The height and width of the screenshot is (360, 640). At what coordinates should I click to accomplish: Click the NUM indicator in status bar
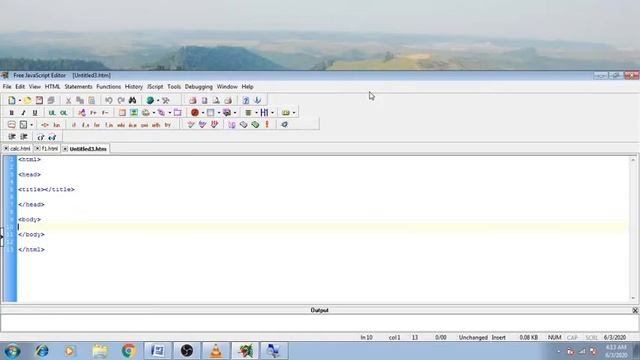tap(554, 338)
